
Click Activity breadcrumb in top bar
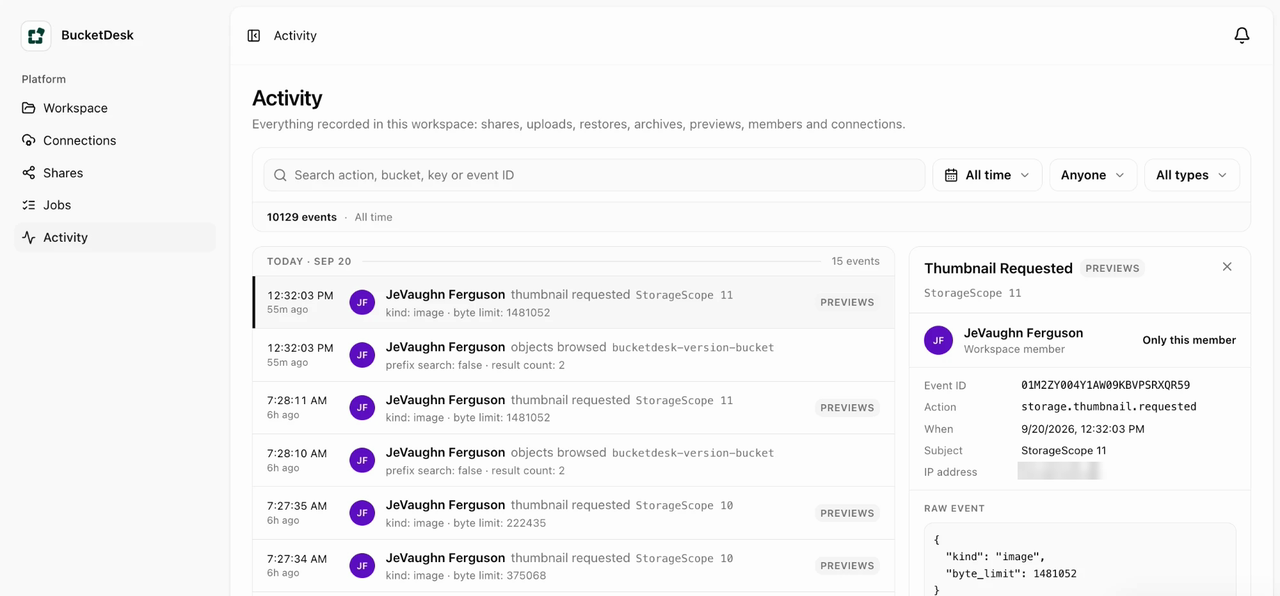295,36
